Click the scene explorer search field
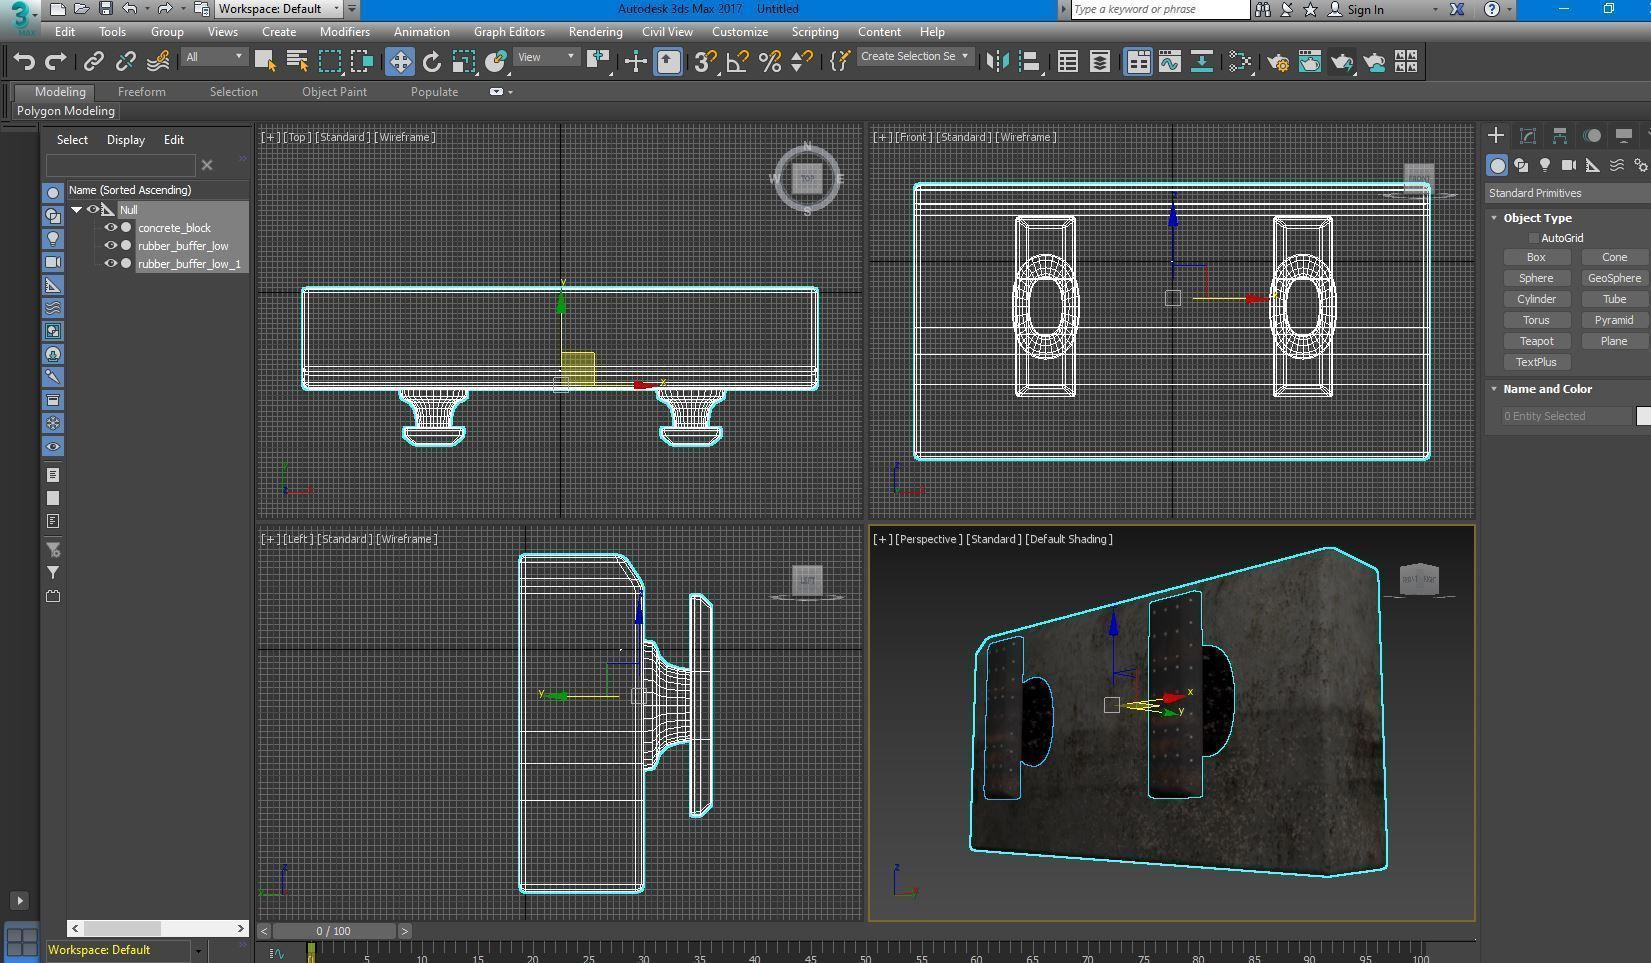 (120, 165)
